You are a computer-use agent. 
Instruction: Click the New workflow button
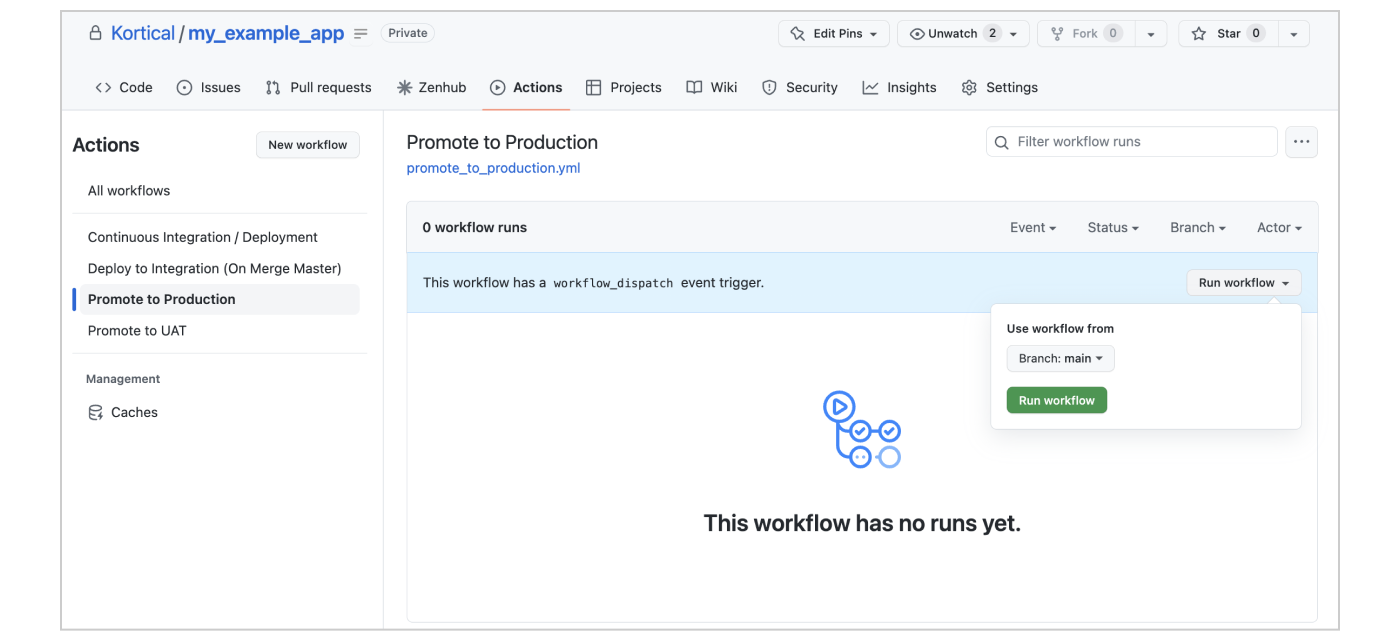(x=307, y=144)
